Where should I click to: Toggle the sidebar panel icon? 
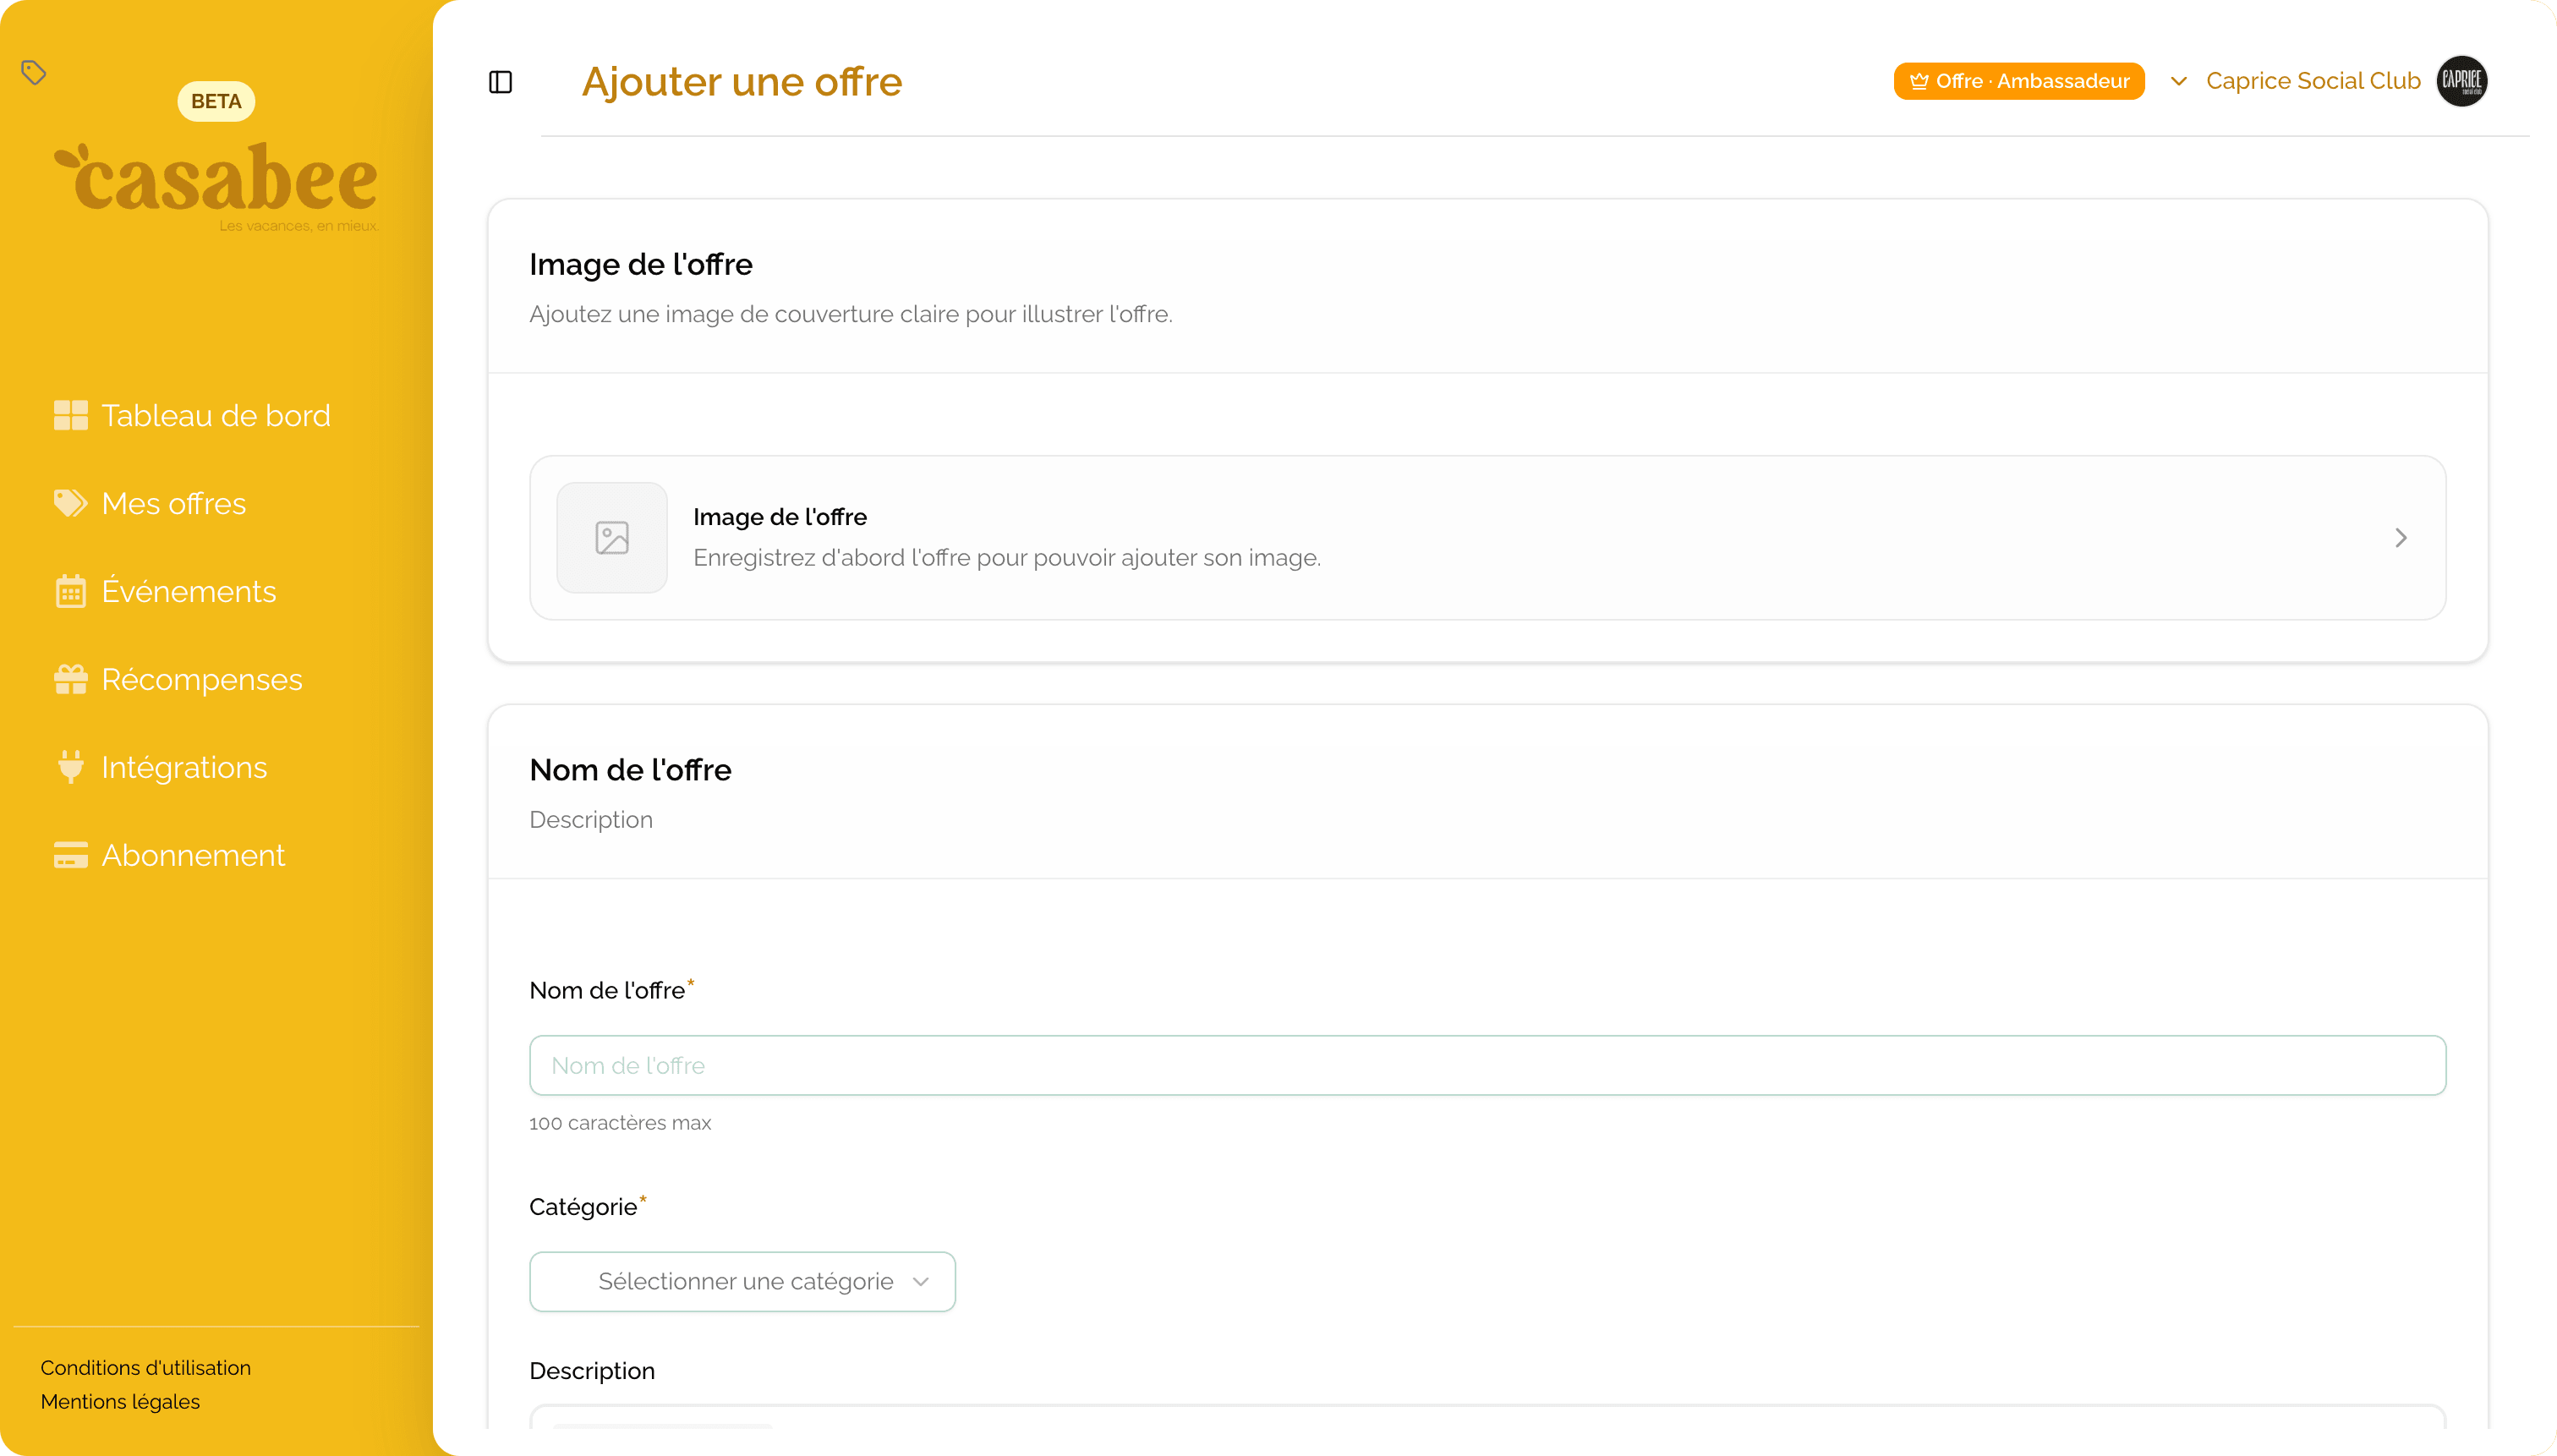[x=500, y=82]
